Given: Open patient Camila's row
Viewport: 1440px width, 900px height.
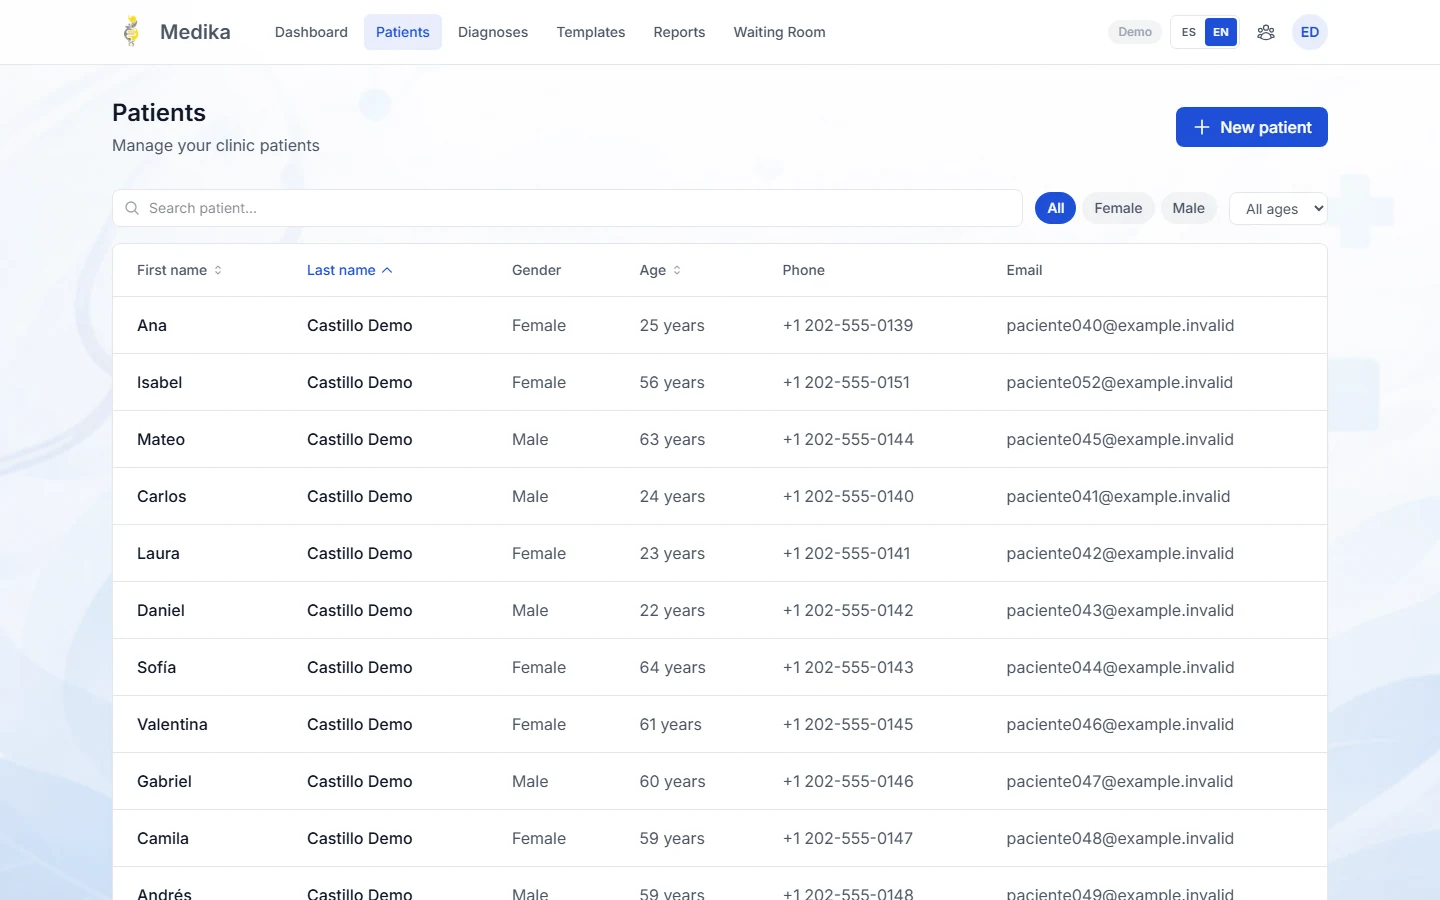Looking at the screenshot, I should click(720, 838).
